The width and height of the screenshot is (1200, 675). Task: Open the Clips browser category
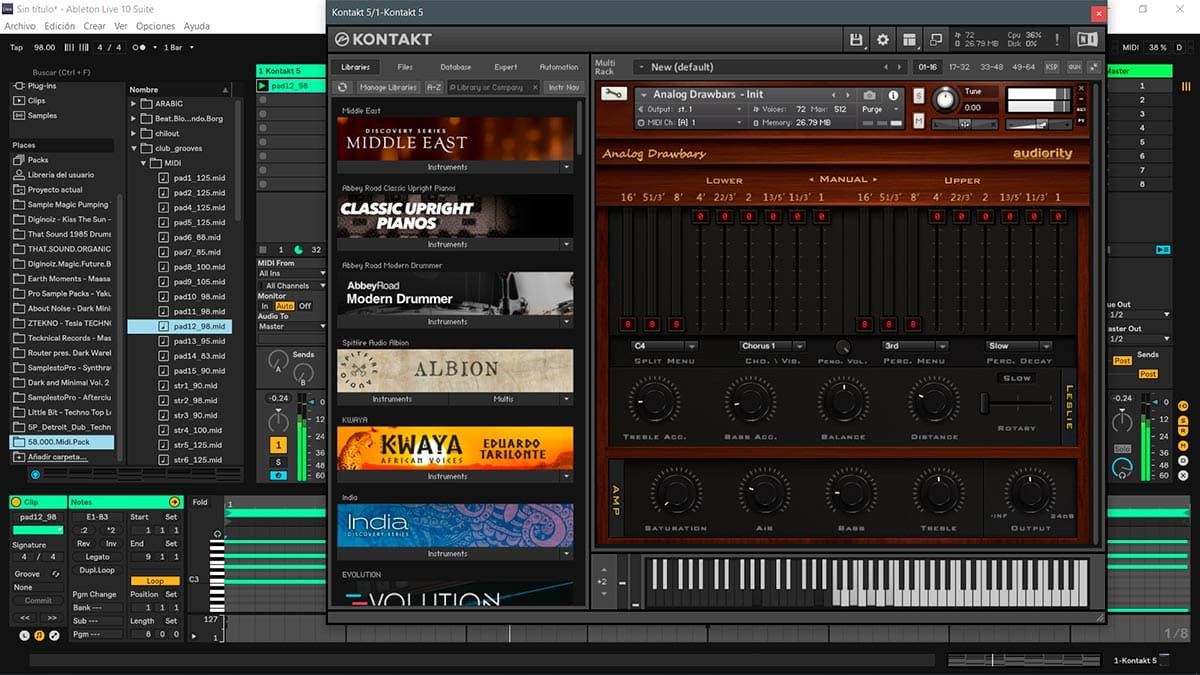click(x=30, y=101)
